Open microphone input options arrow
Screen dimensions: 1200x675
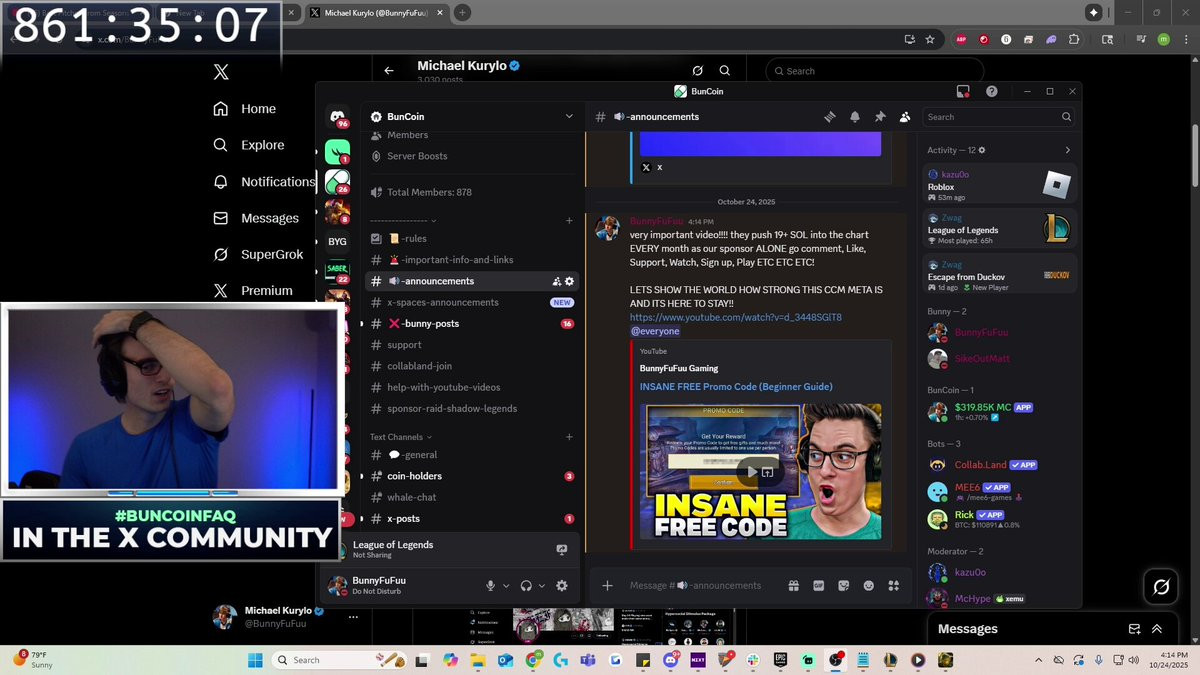click(x=506, y=586)
